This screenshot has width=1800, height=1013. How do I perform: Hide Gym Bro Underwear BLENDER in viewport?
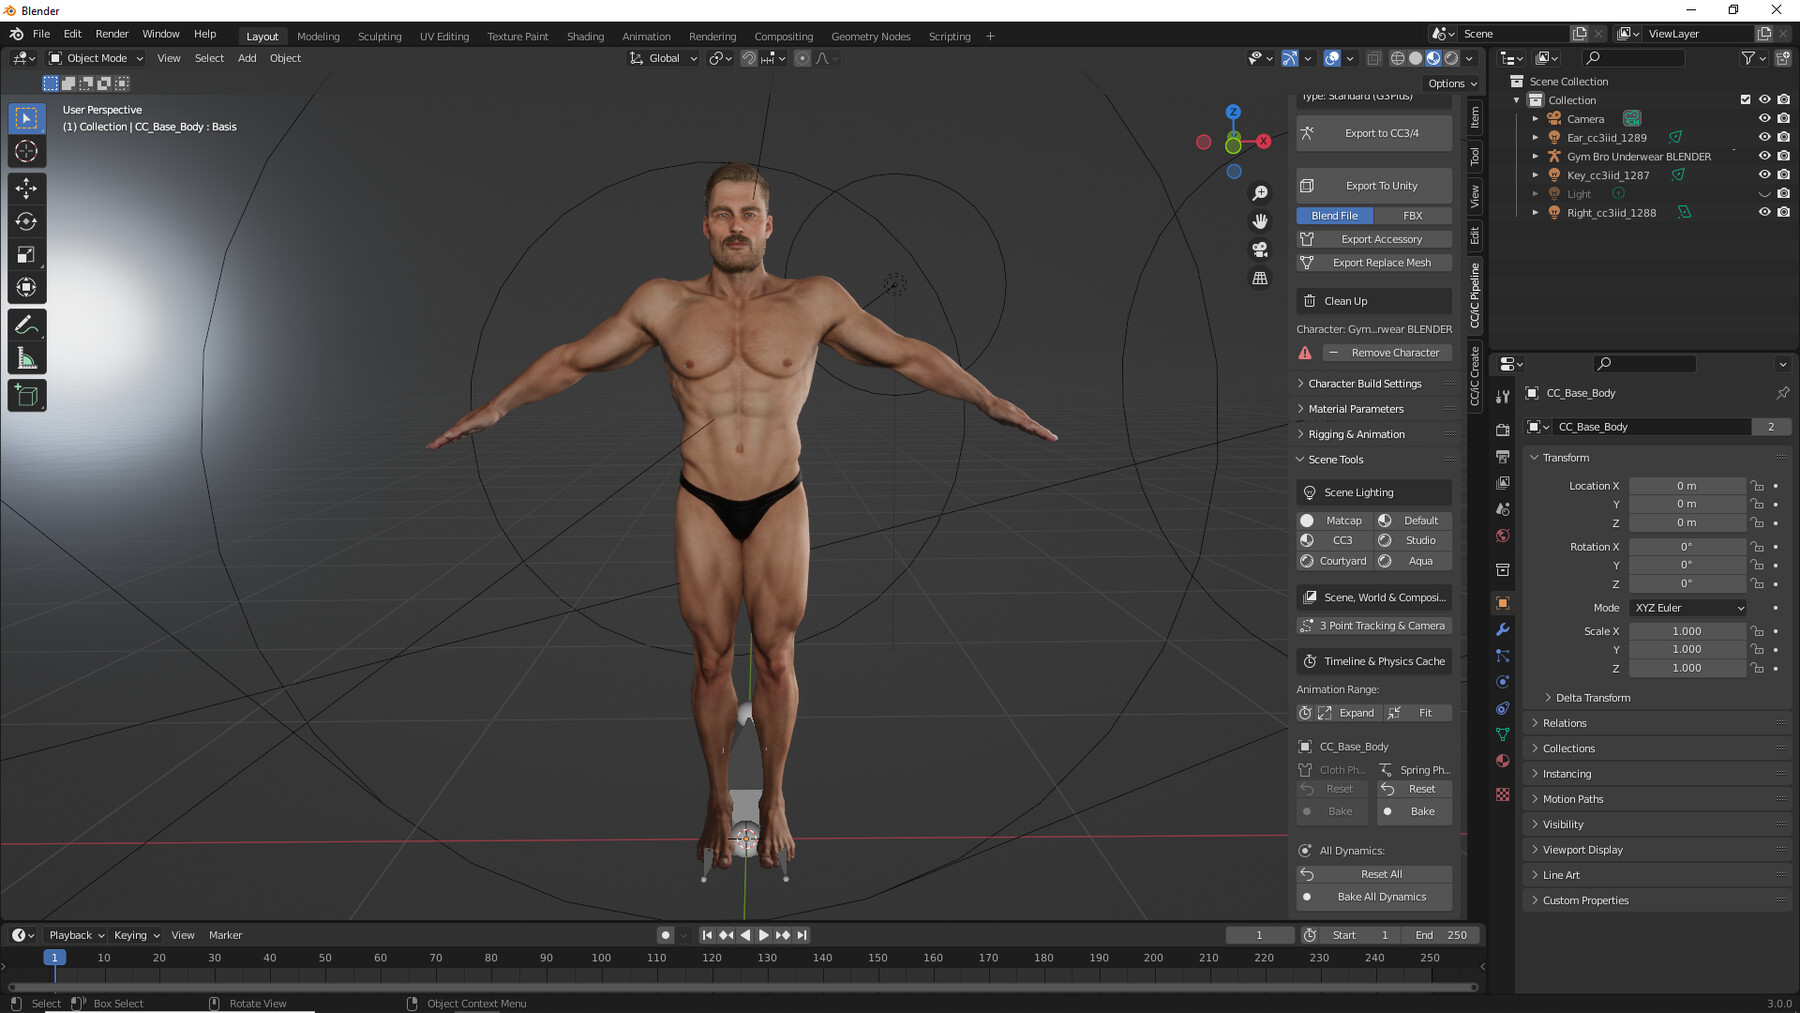[1764, 156]
